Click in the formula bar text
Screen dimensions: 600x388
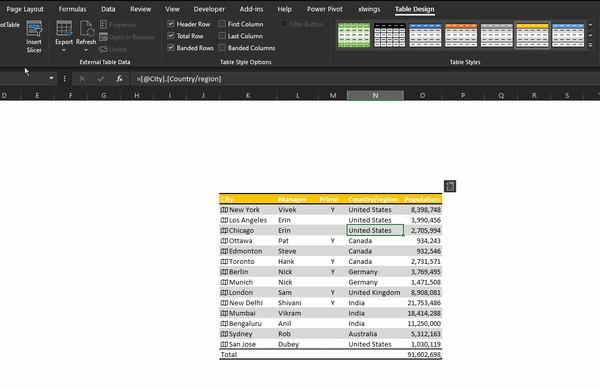179,79
